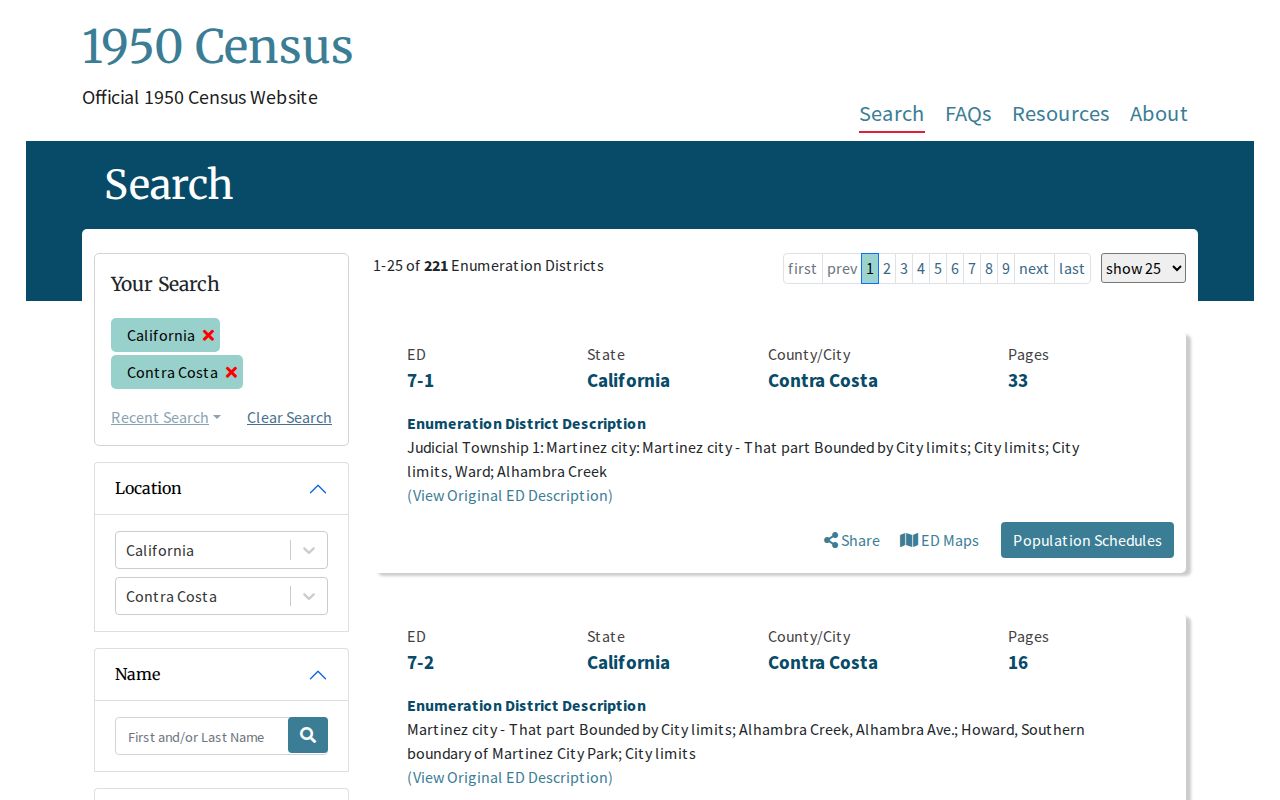The image size is (1280, 800).
Task: Click California in the 7-2 result
Action: pyautogui.click(x=629, y=662)
